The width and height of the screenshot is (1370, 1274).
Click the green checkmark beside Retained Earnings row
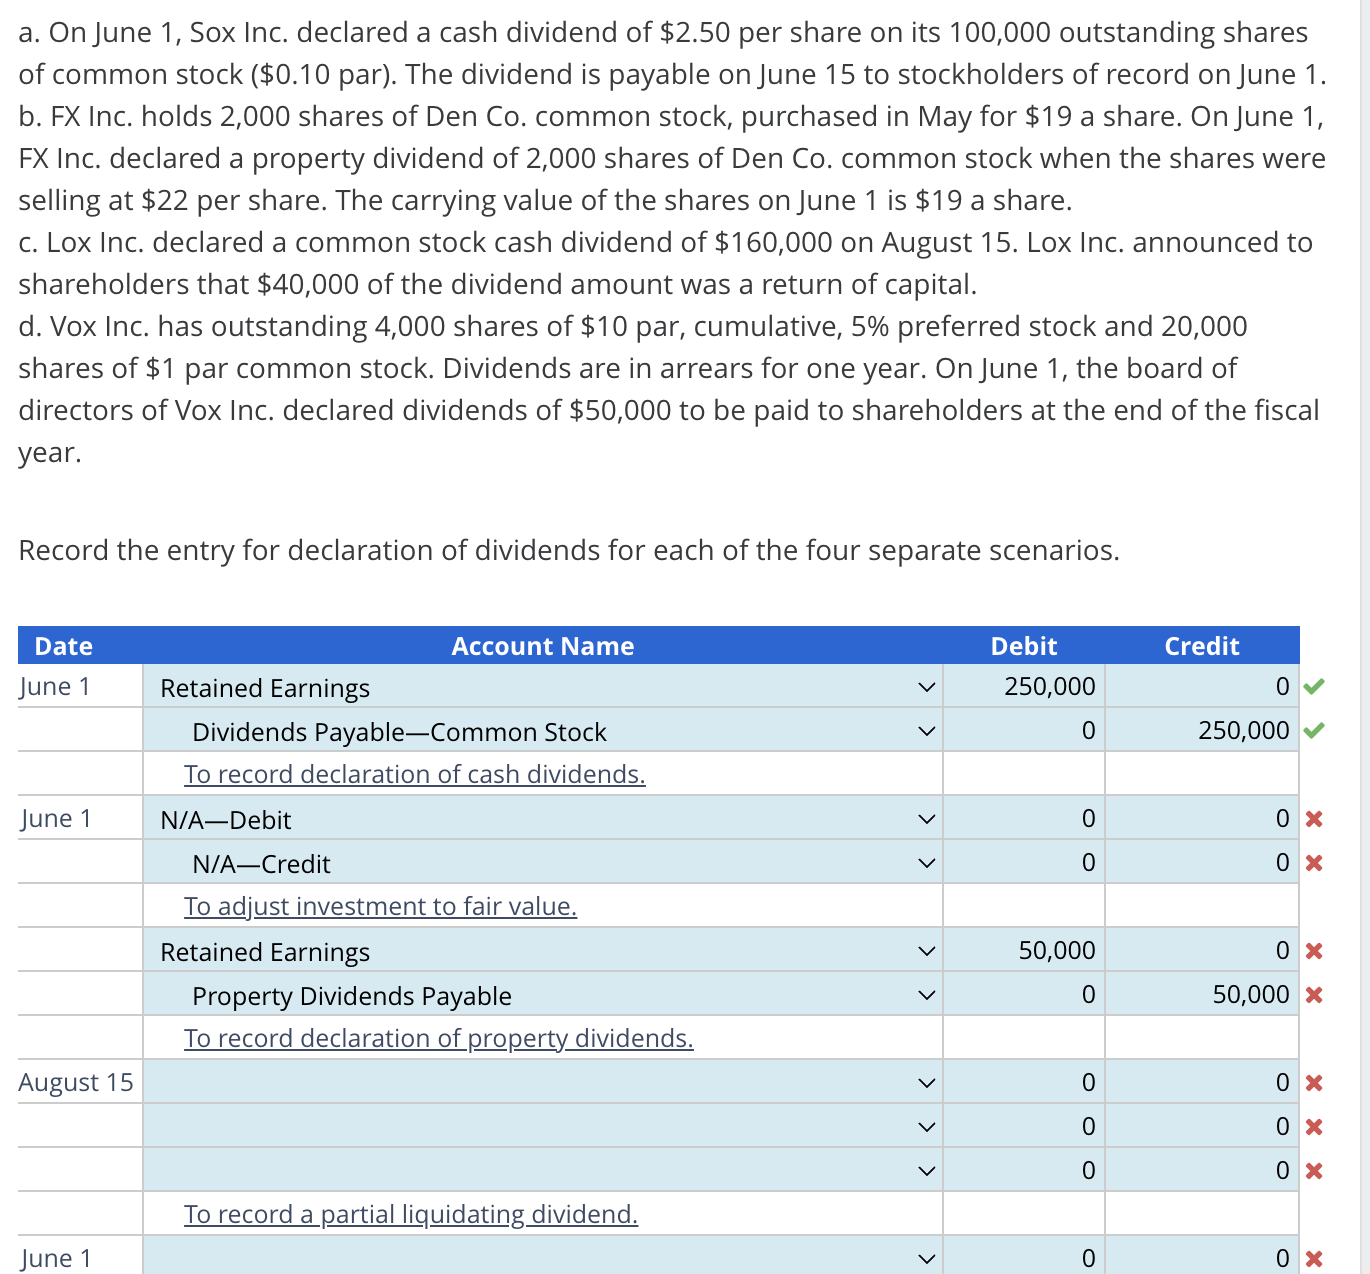[1317, 686]
